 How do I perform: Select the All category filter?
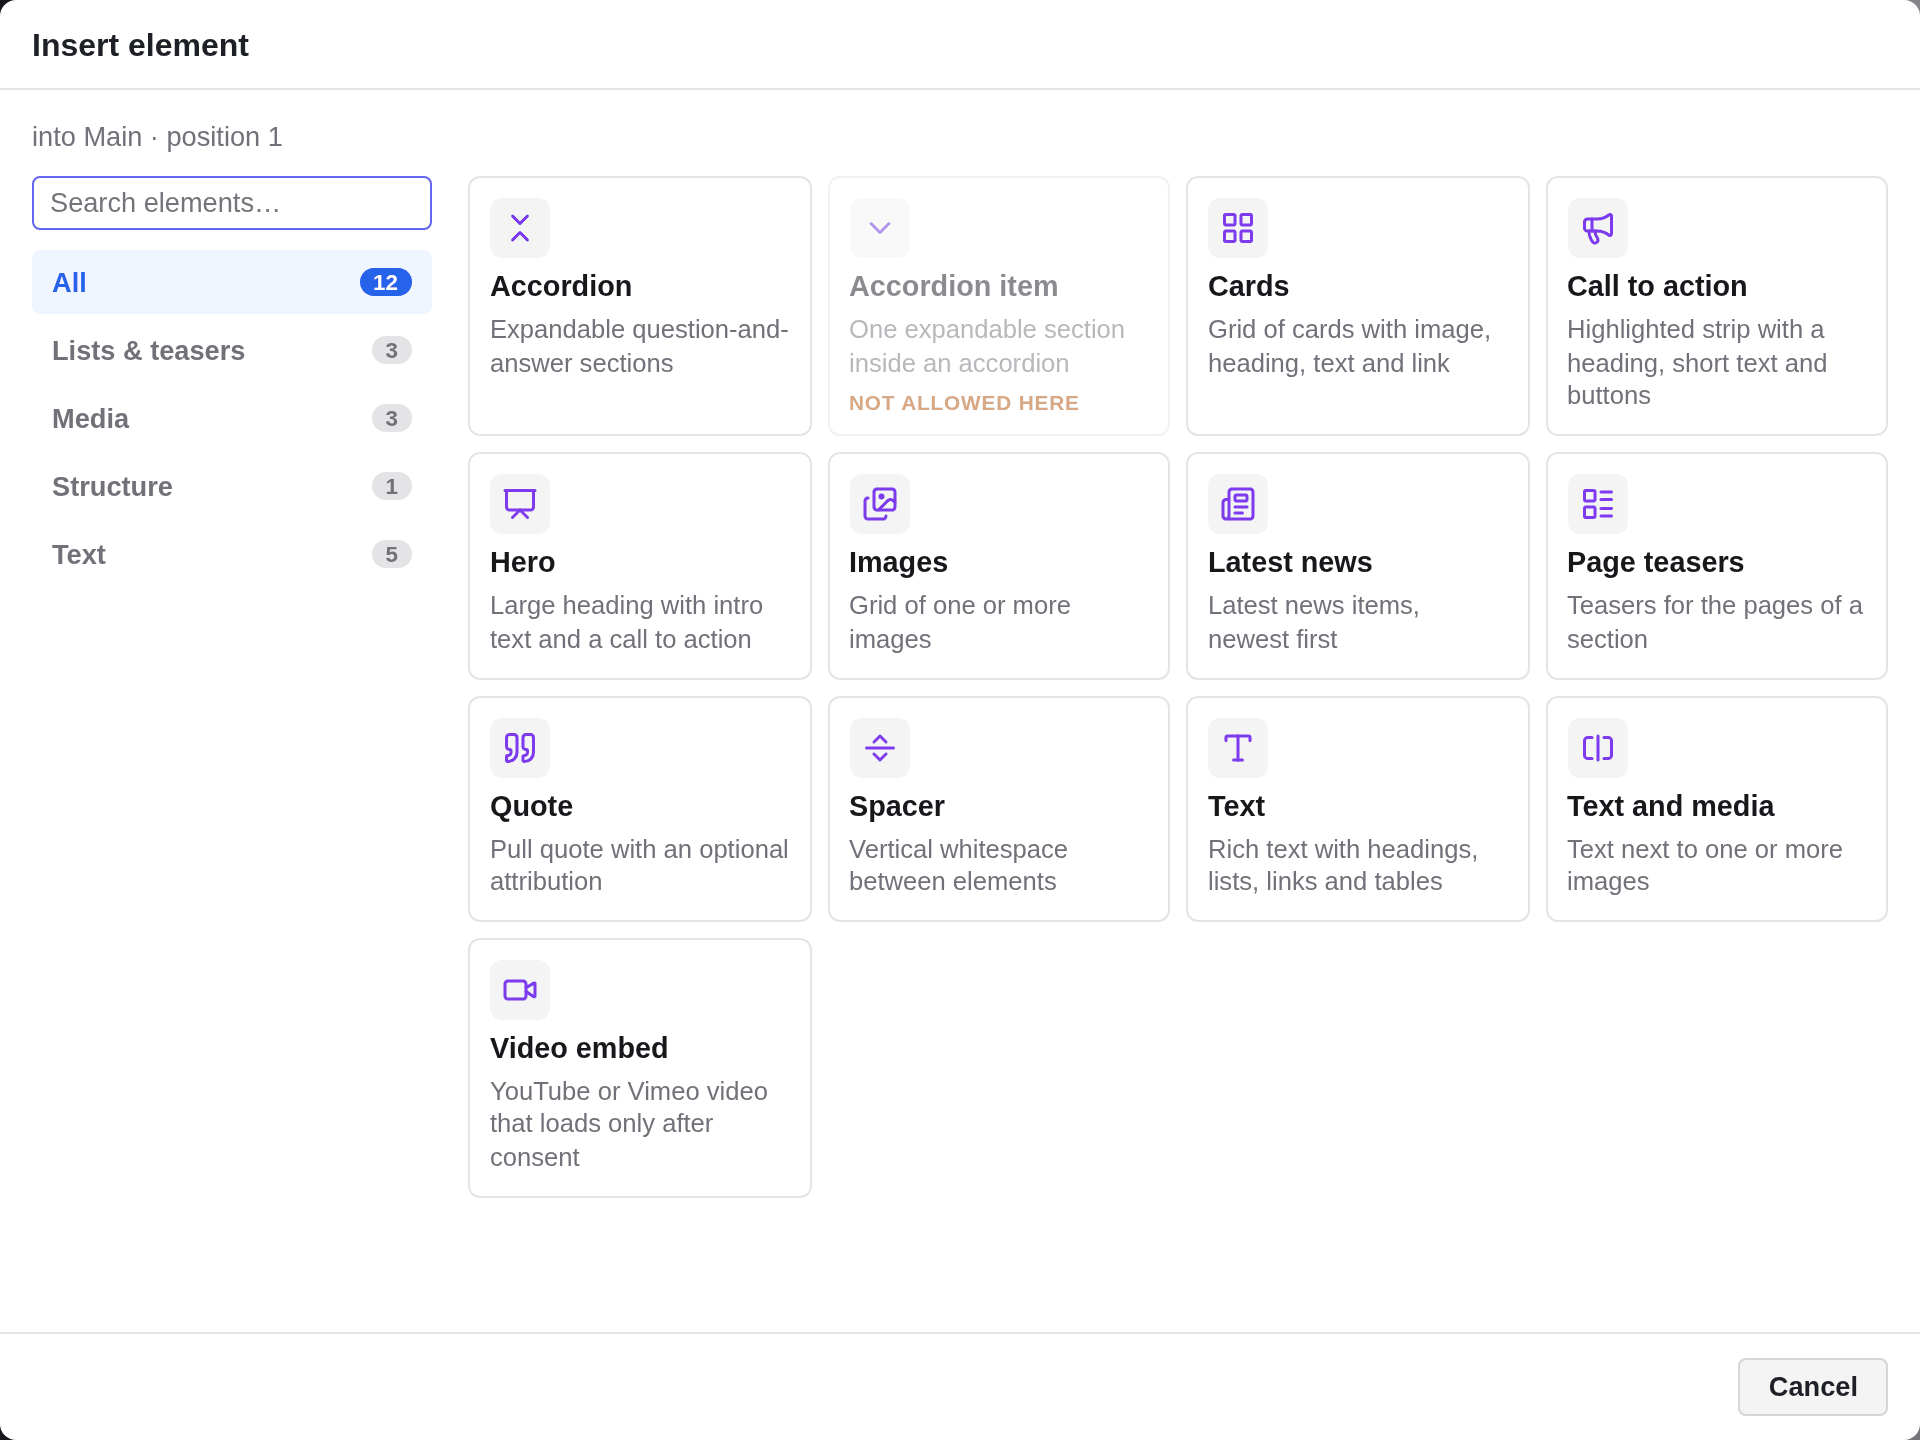click(232, 282)
